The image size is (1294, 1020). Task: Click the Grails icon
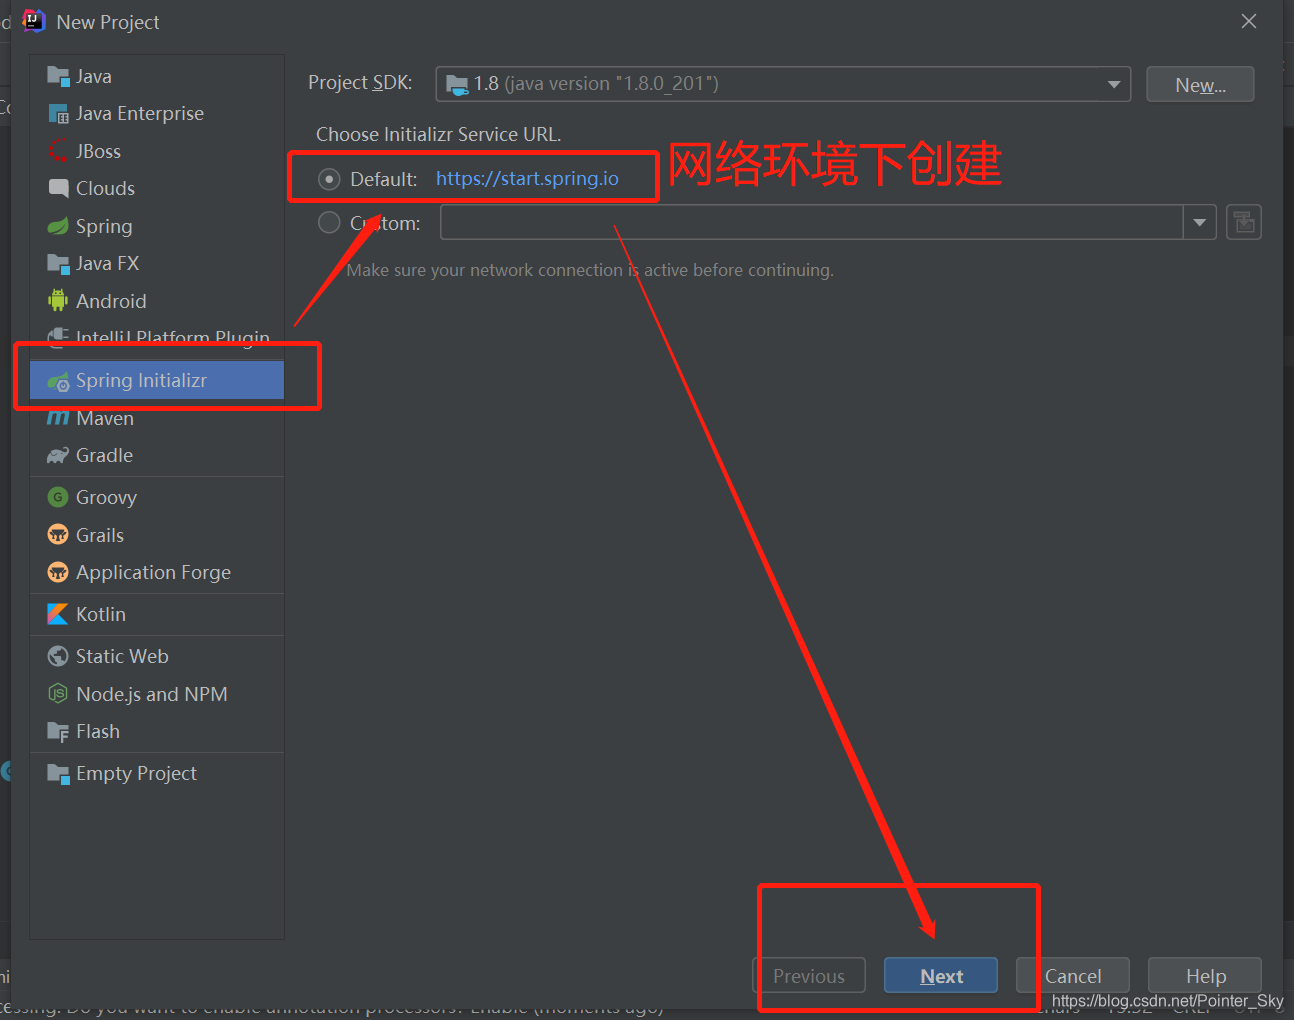58,535
